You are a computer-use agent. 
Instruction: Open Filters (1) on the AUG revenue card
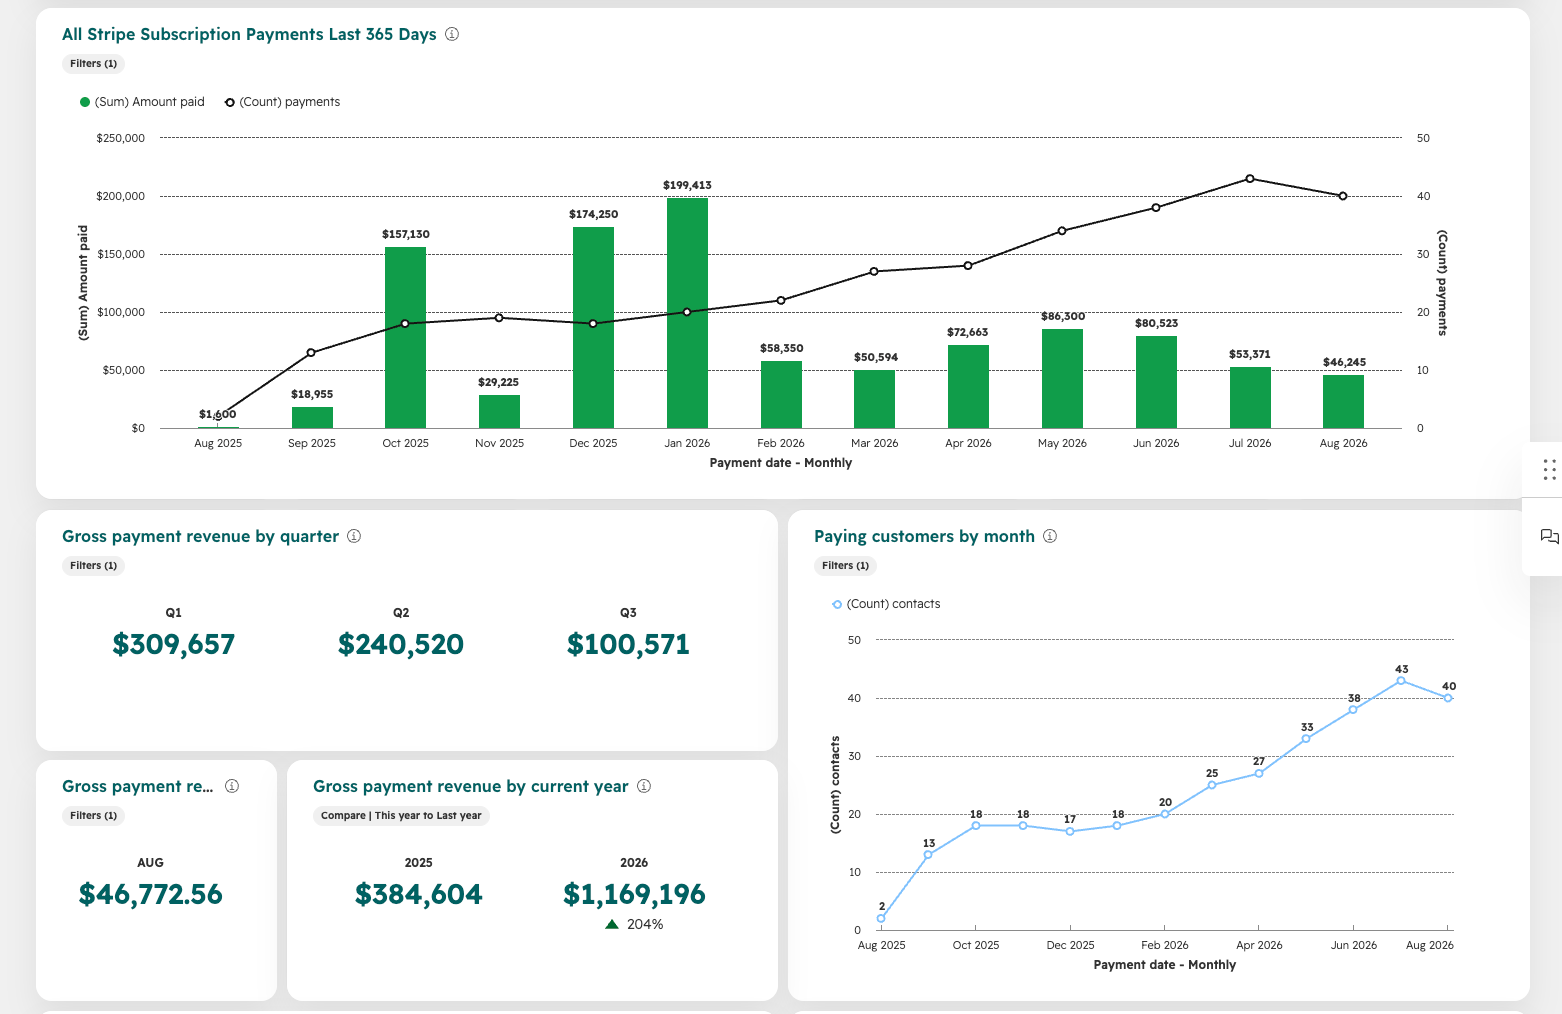pyautogui.click(x=94, y=816)
